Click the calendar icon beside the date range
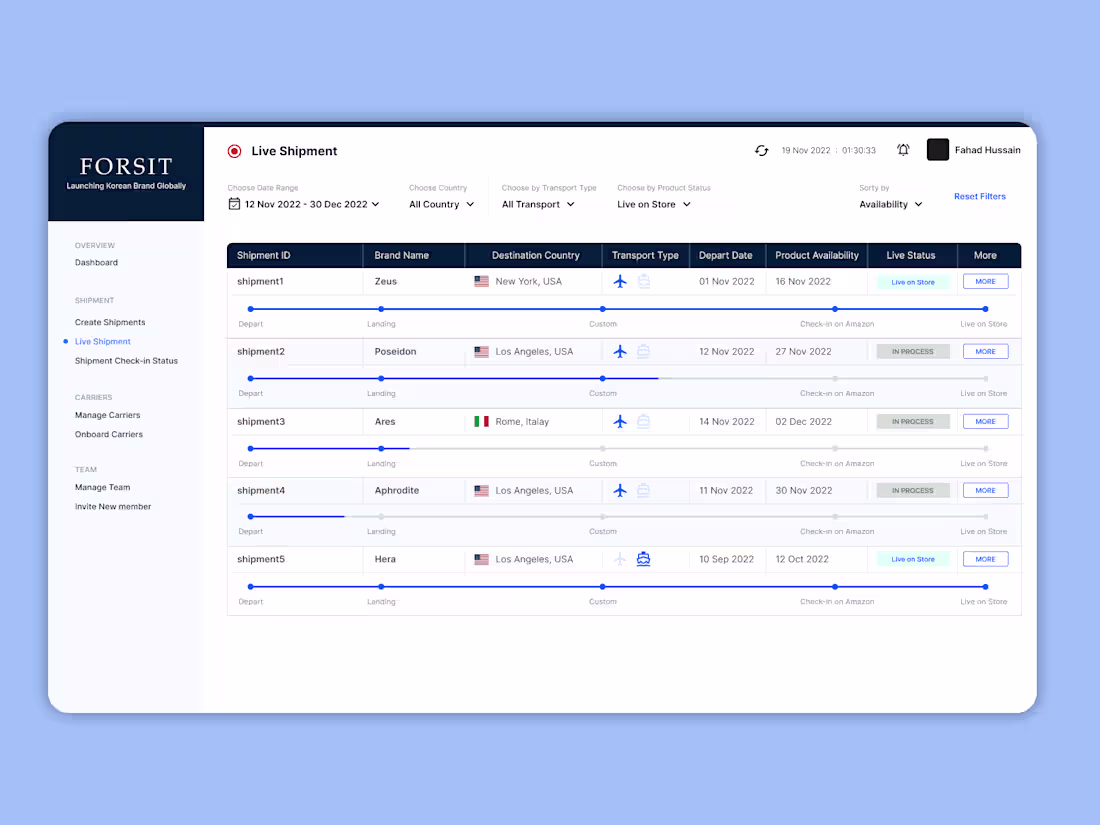1100x825 pixels. [x=235, y=204]
